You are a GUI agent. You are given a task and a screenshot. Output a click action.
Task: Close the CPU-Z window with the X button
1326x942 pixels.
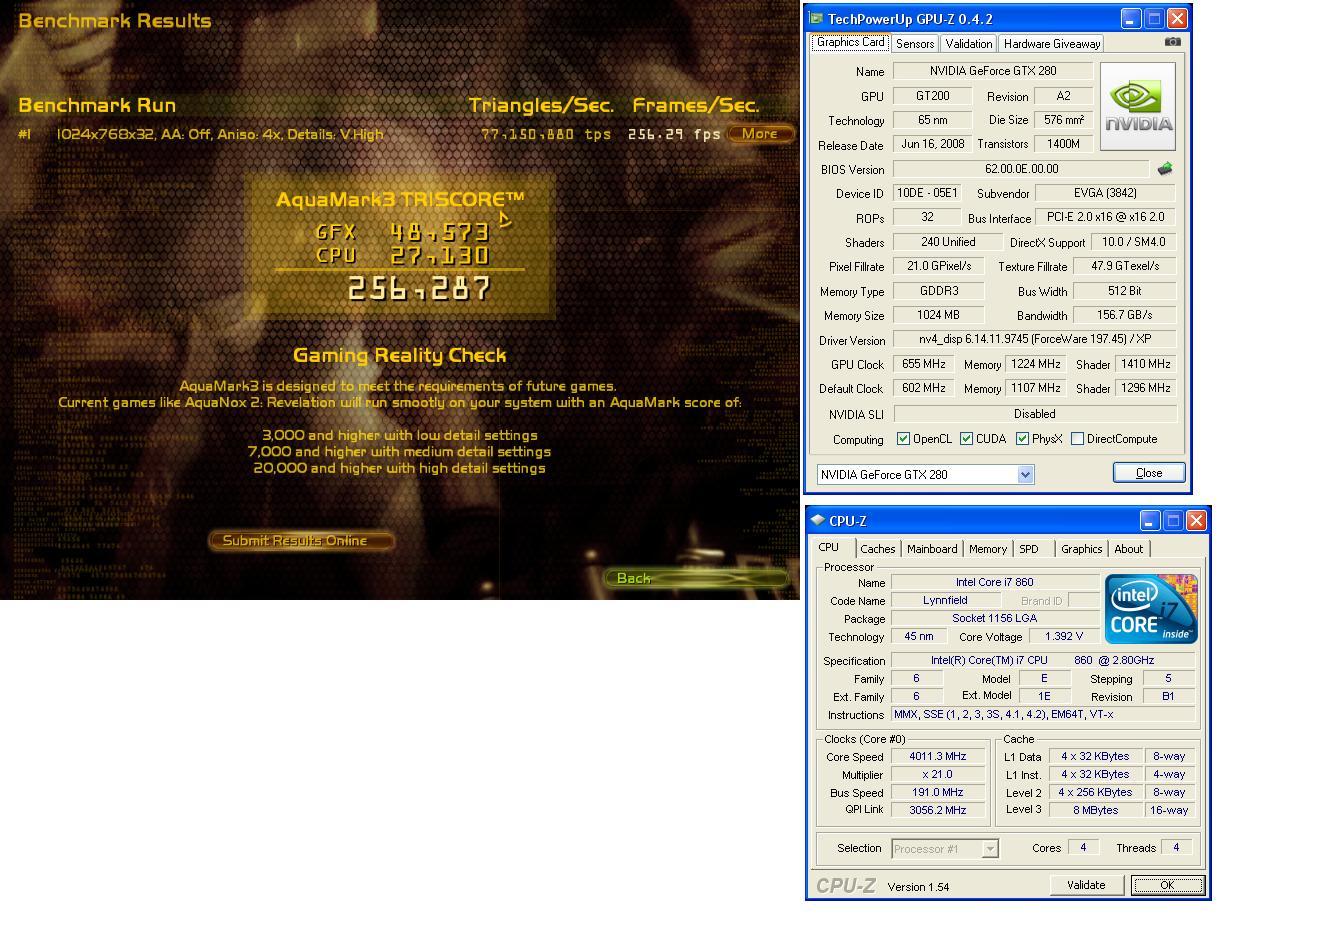coord(1196,520)
